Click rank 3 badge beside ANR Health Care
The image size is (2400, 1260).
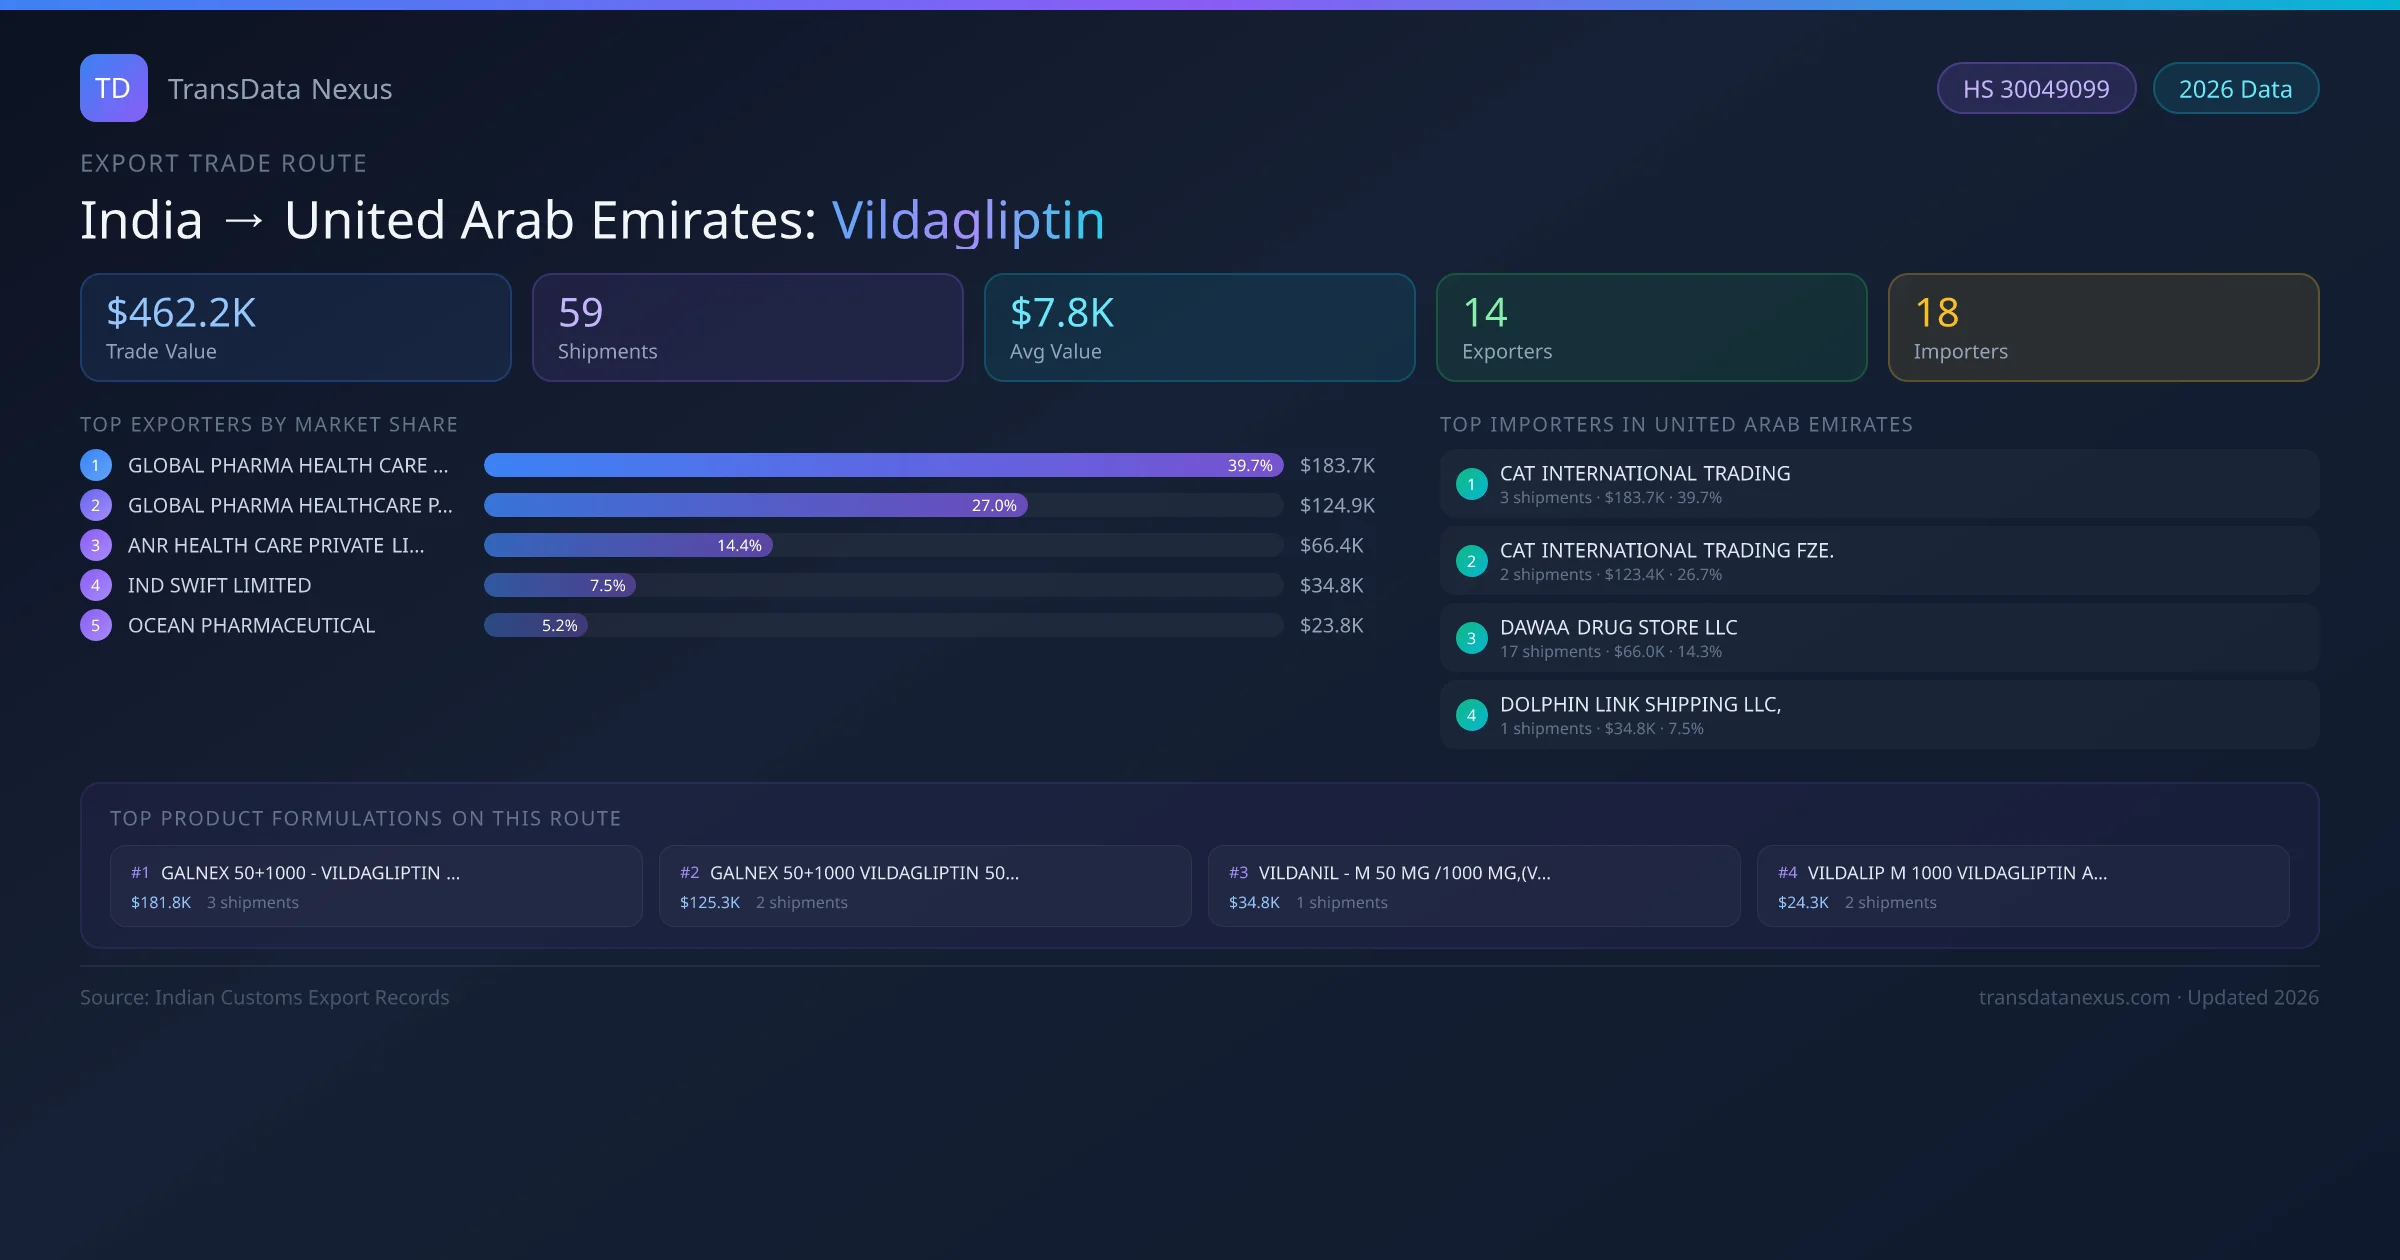pyautogui.click(x=95, y=545)
